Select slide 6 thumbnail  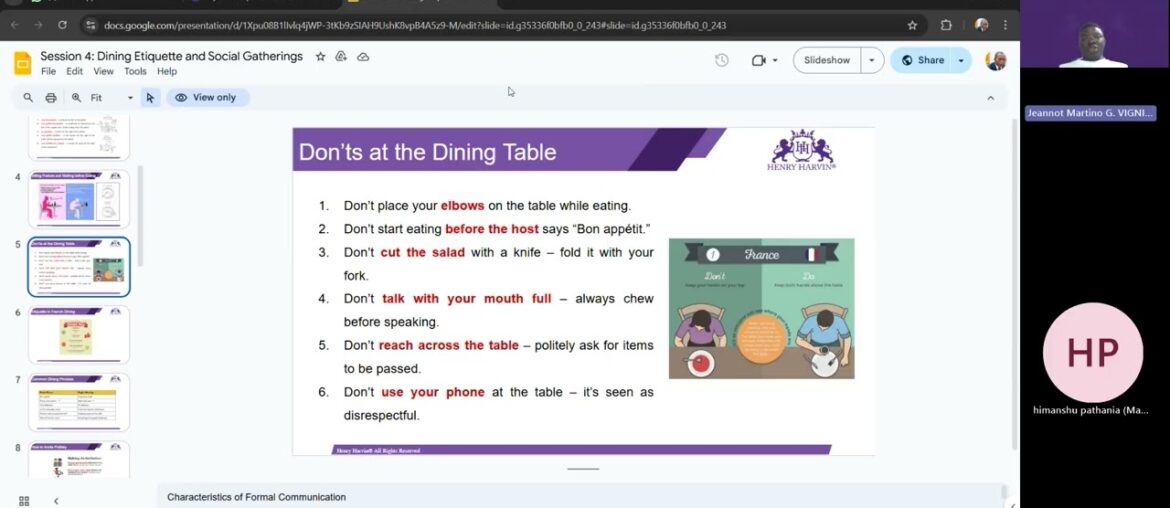click(79, 335)
